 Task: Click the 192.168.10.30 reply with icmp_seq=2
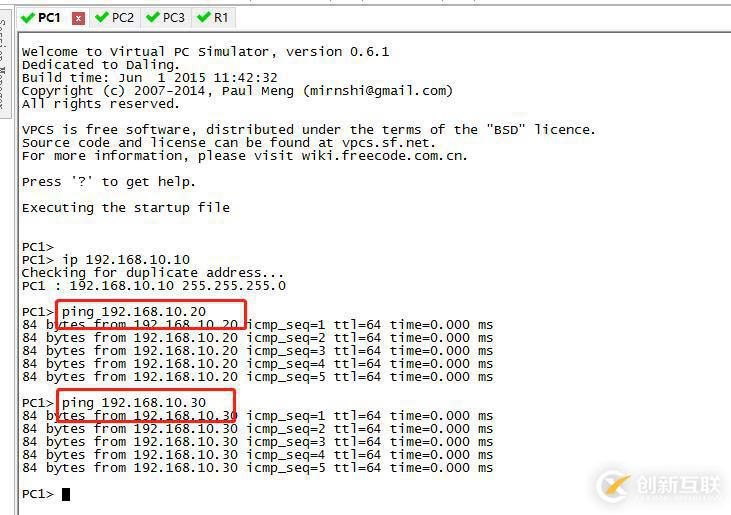257,428
